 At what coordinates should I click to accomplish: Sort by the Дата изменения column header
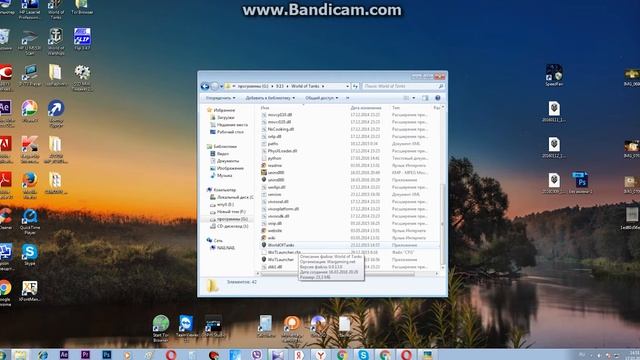click(366, 108)
